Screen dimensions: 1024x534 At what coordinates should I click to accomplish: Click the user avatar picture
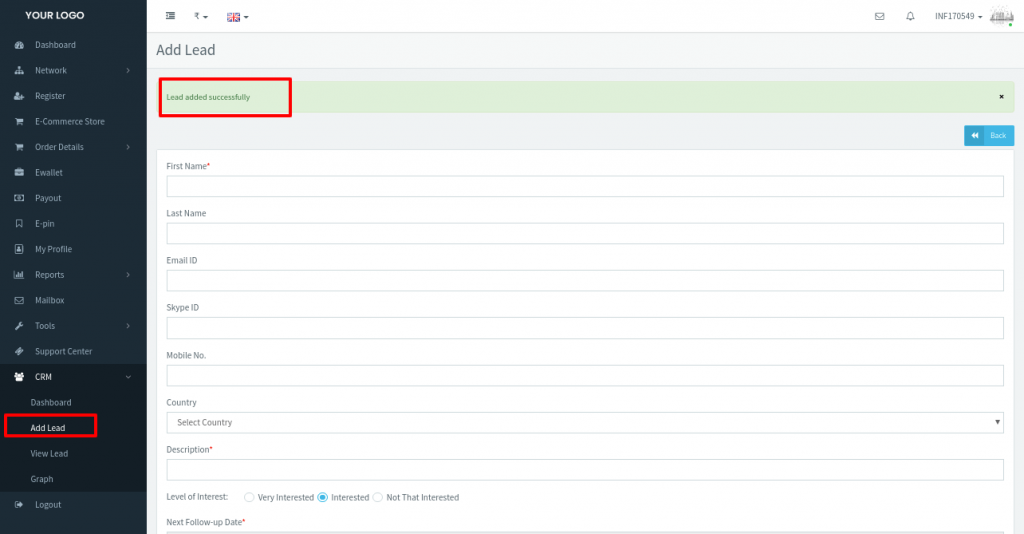(x=1001, y=16)
